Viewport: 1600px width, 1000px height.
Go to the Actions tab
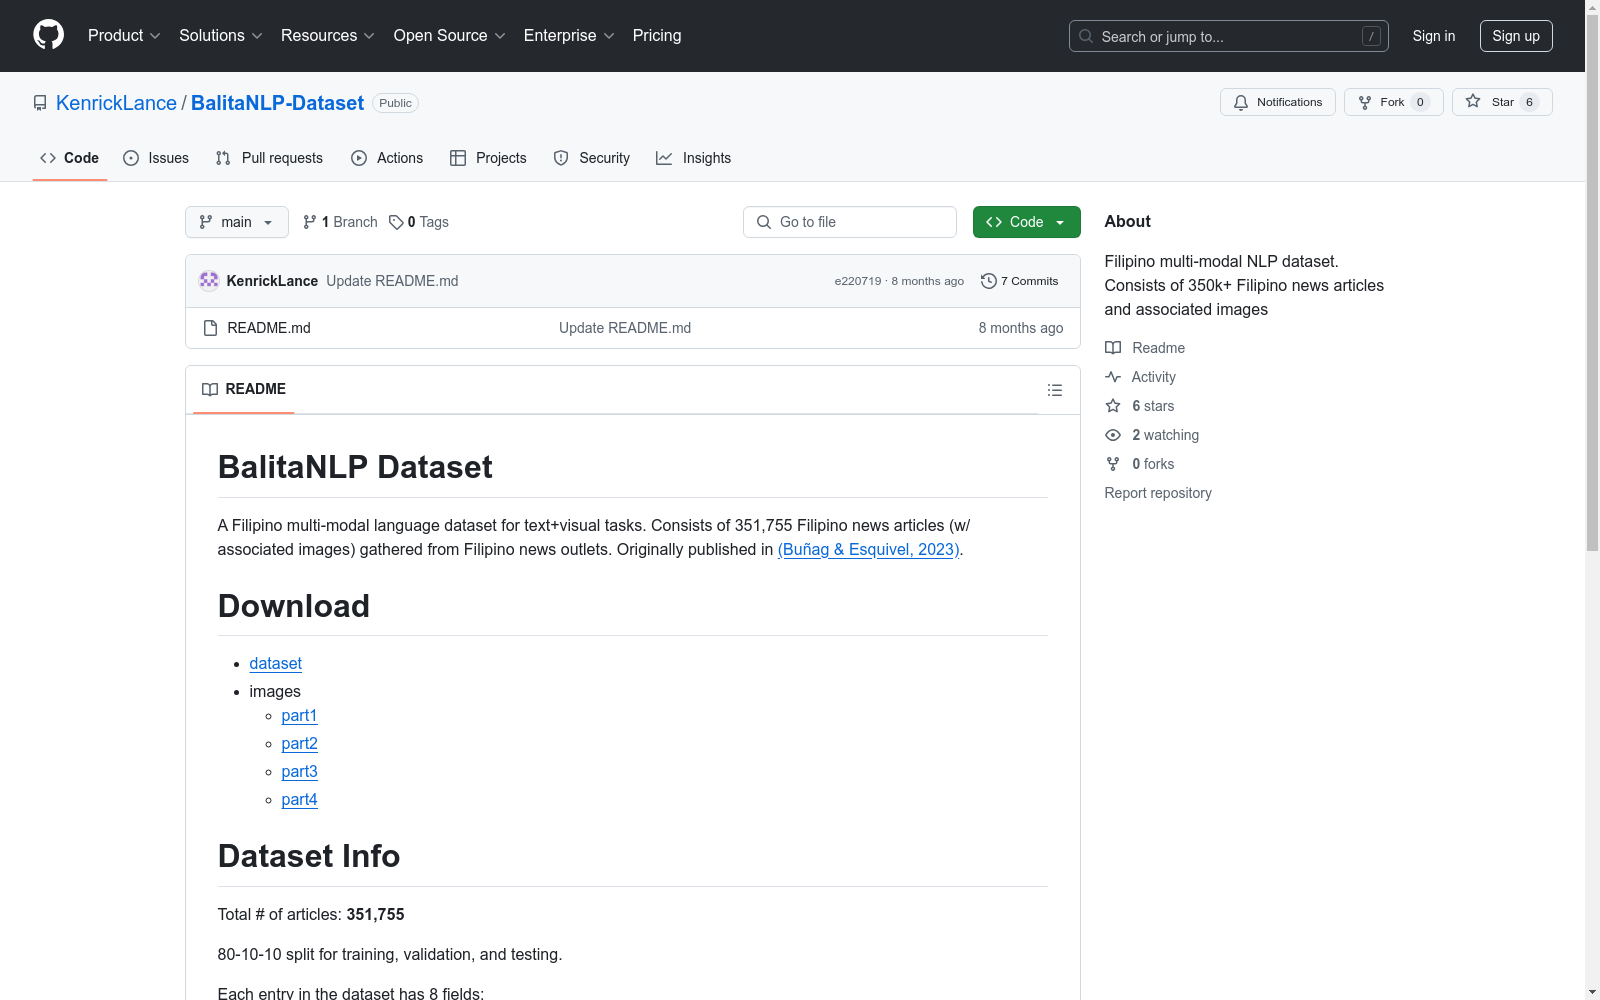pyautogui.click(x=387, y=158)
